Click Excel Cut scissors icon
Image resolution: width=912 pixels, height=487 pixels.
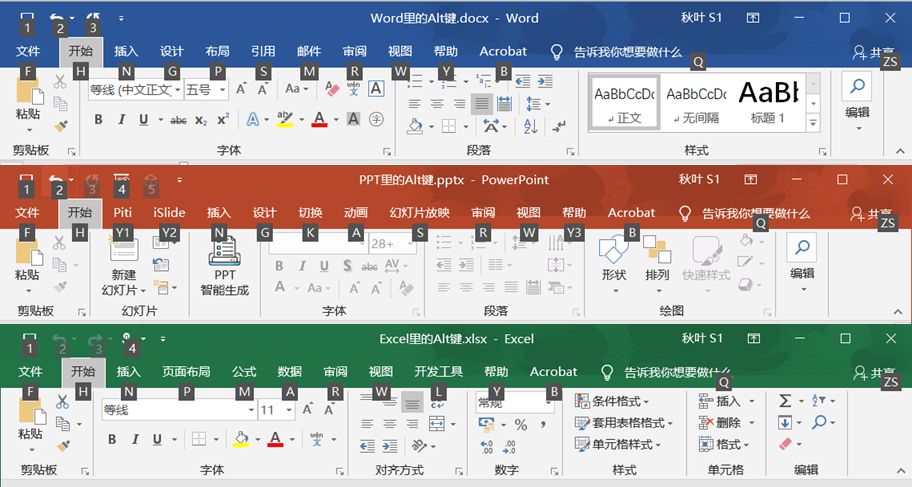tap(62, 401)
